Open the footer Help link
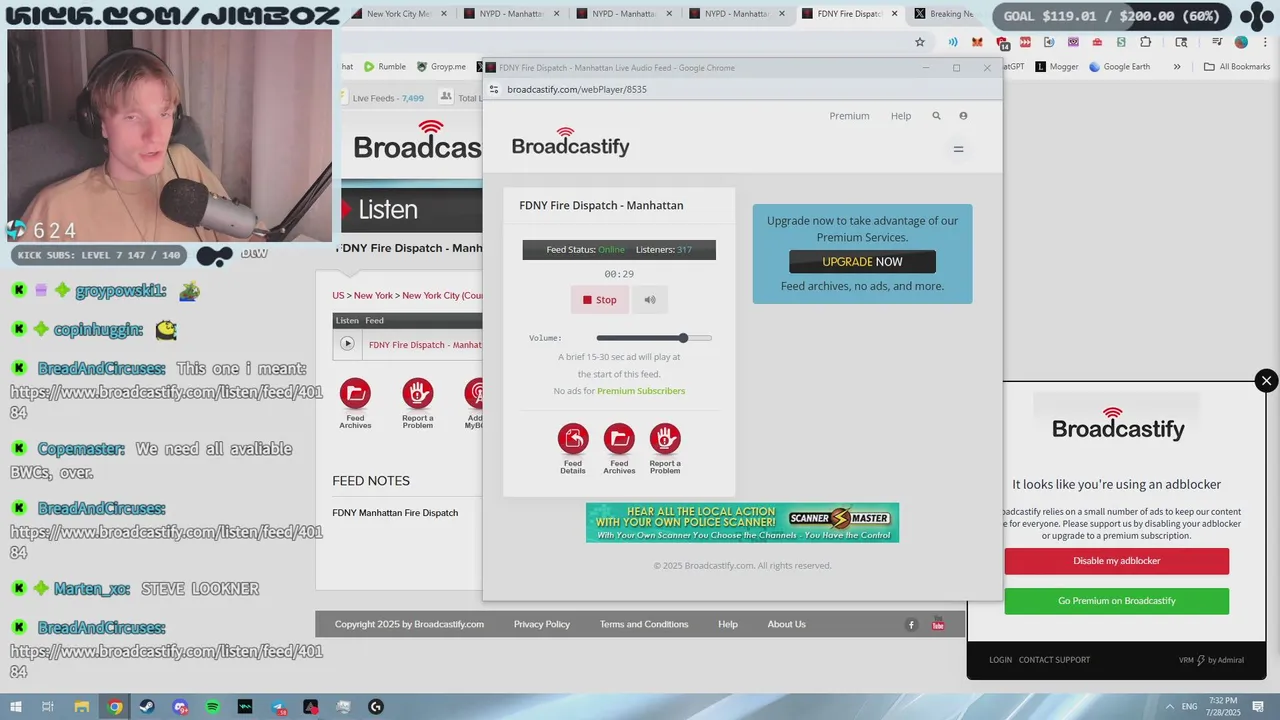The width and height of the screenshot is (1280, 720). click(728, 624)
